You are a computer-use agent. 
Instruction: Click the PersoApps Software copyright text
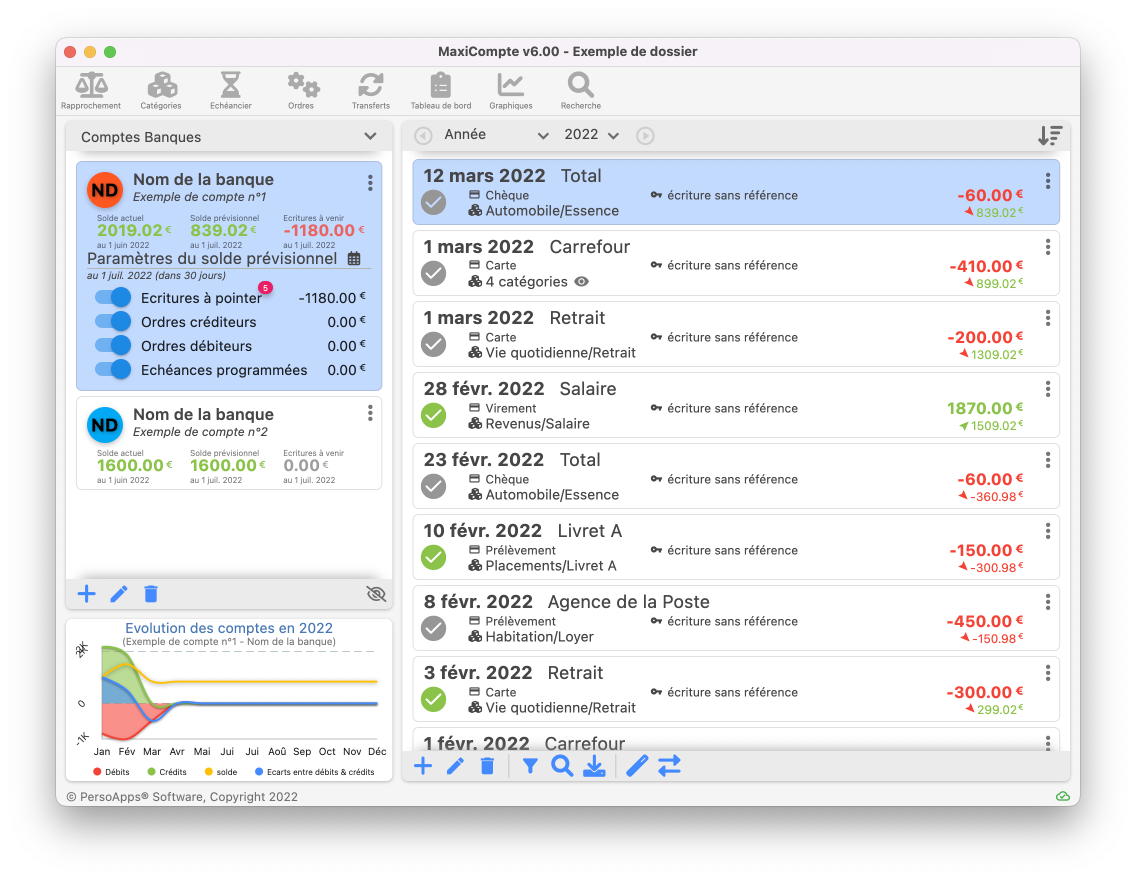click(x=182, y=797)
